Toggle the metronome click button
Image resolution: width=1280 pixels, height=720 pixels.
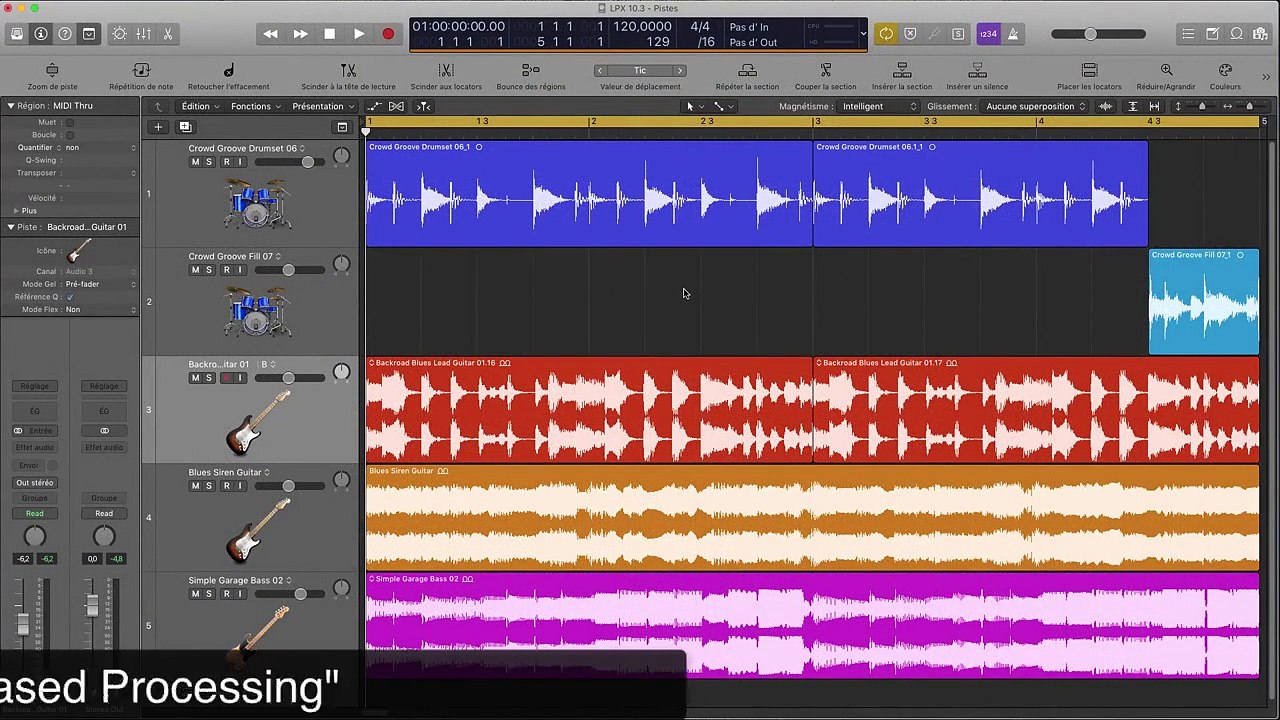coord(1012,34)
